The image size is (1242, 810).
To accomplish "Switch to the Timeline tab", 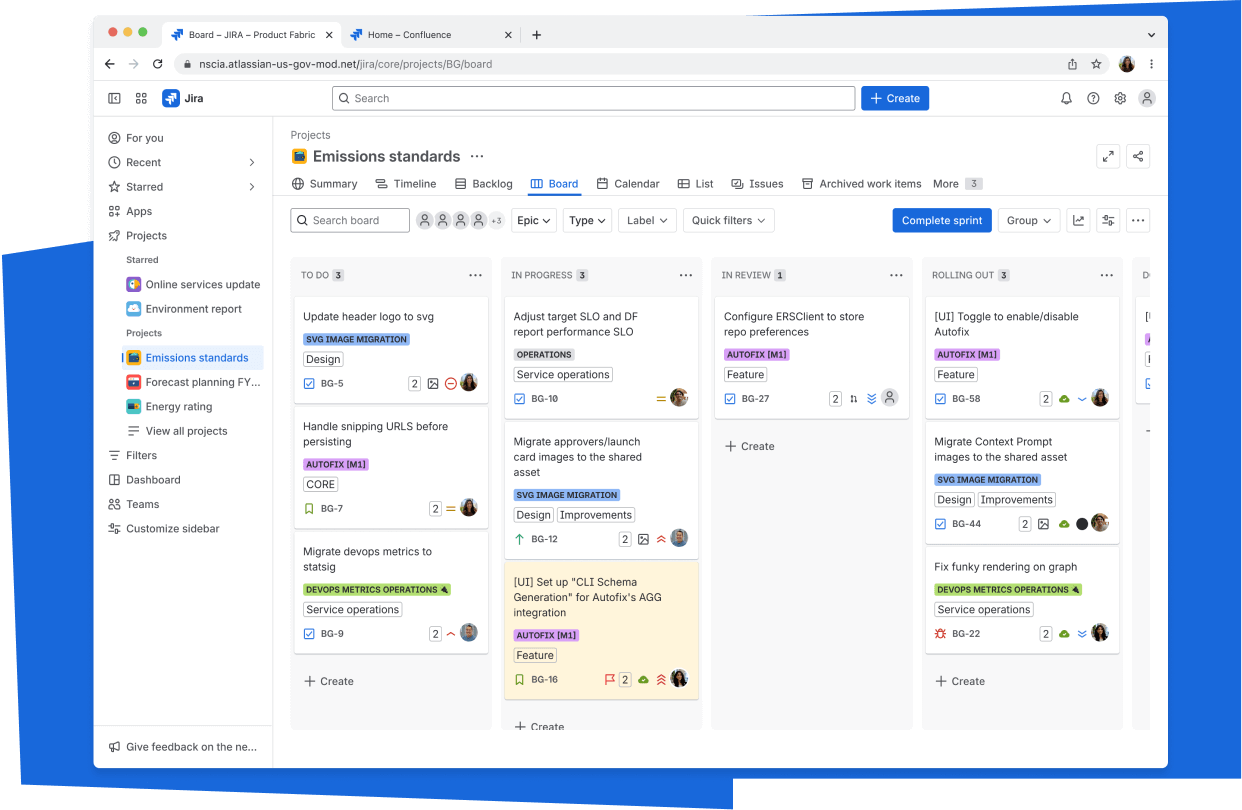I will point(405,184).
